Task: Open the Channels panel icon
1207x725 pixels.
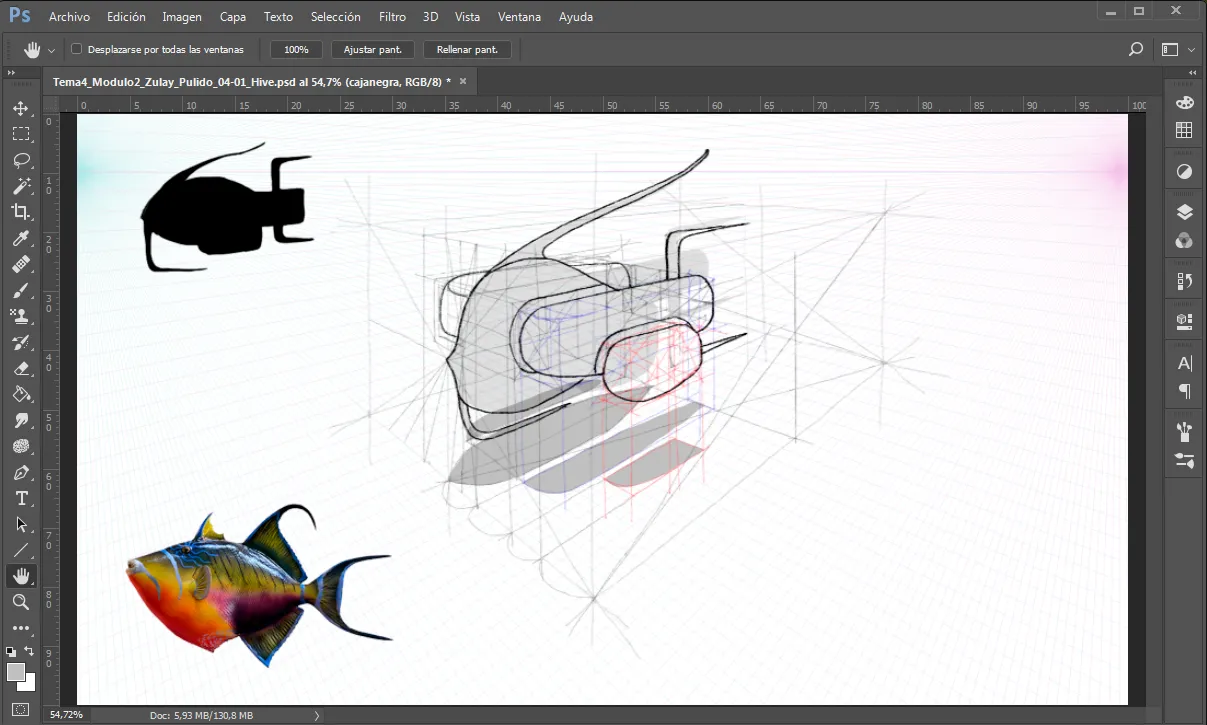Action: [x=1184, y=240]
